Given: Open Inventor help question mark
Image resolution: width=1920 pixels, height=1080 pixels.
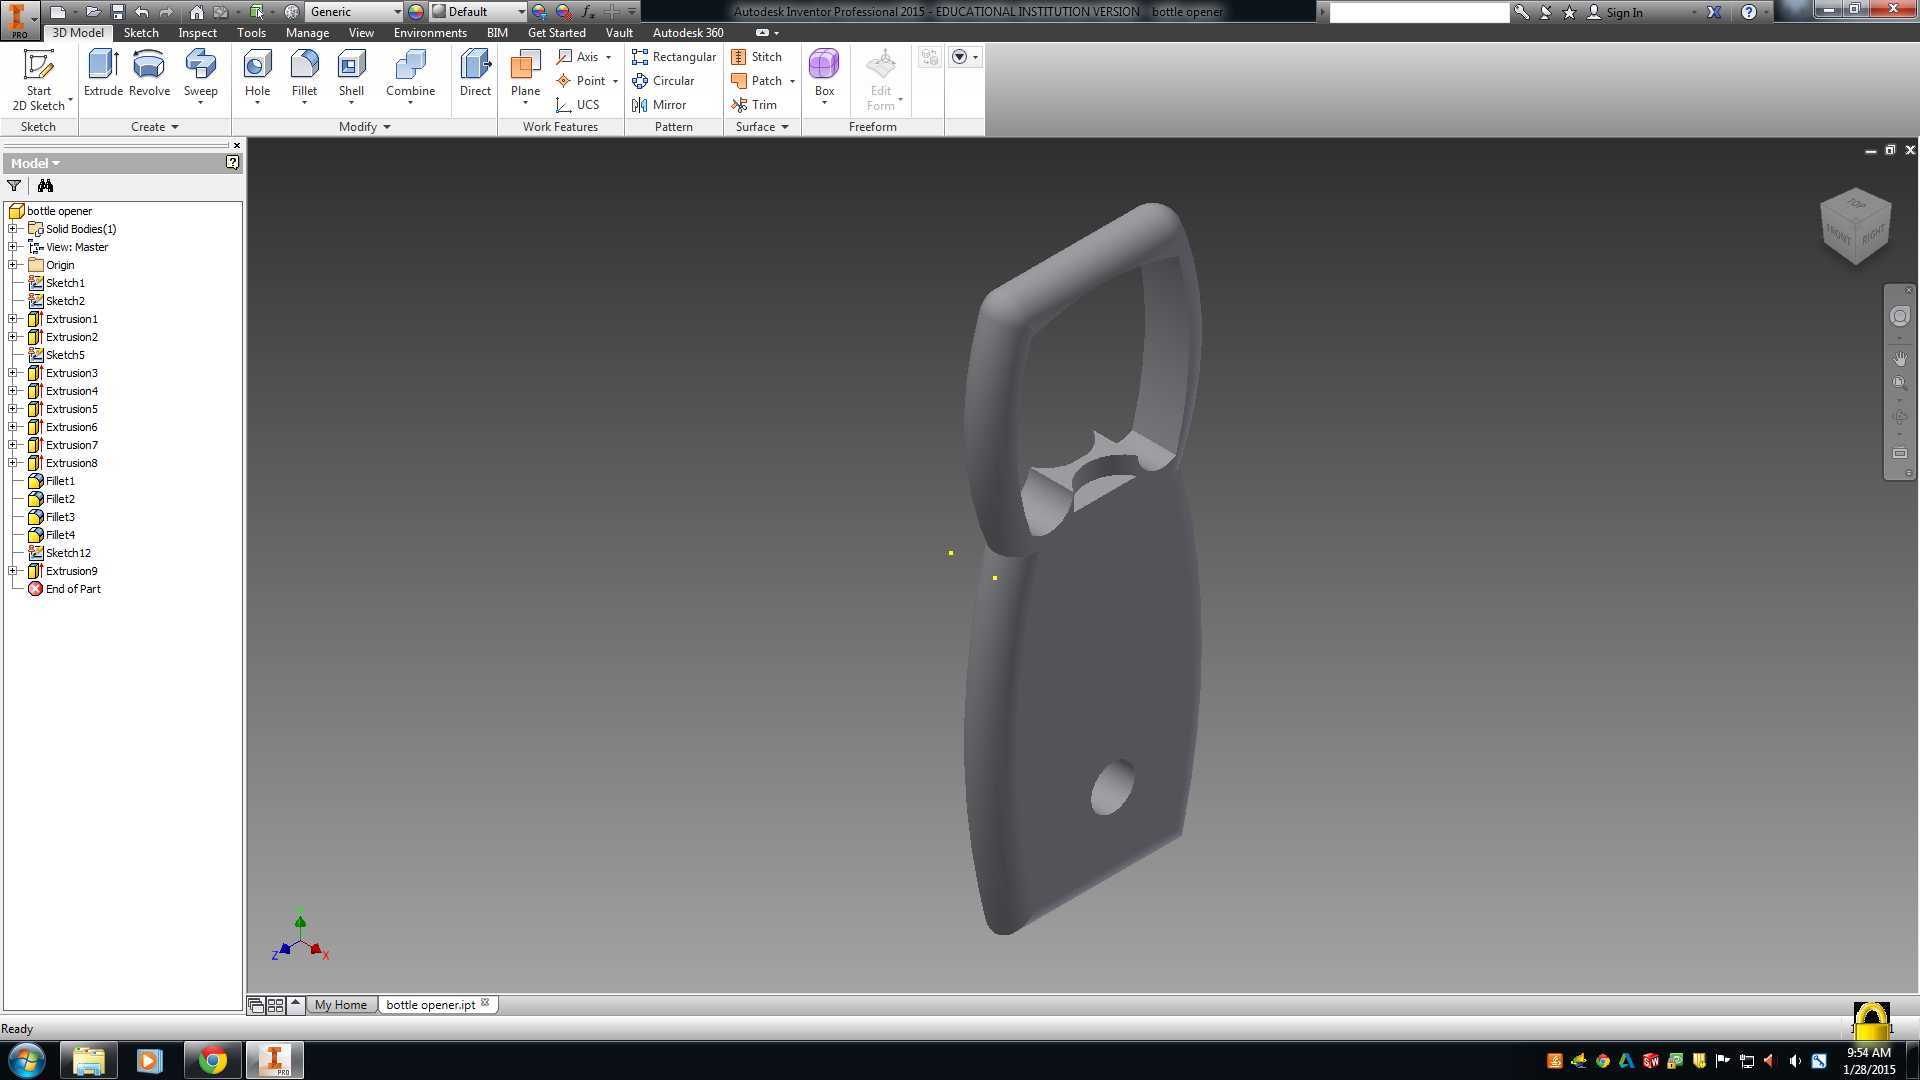Looking at the screenshot, I should [1748, 12].
